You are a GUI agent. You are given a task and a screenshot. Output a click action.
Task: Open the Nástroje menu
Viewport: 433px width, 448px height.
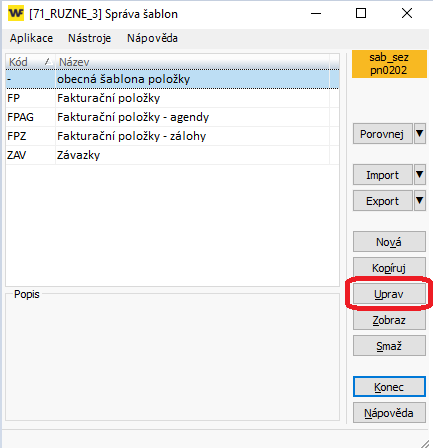pyautogui.click(x=89, y=38)
